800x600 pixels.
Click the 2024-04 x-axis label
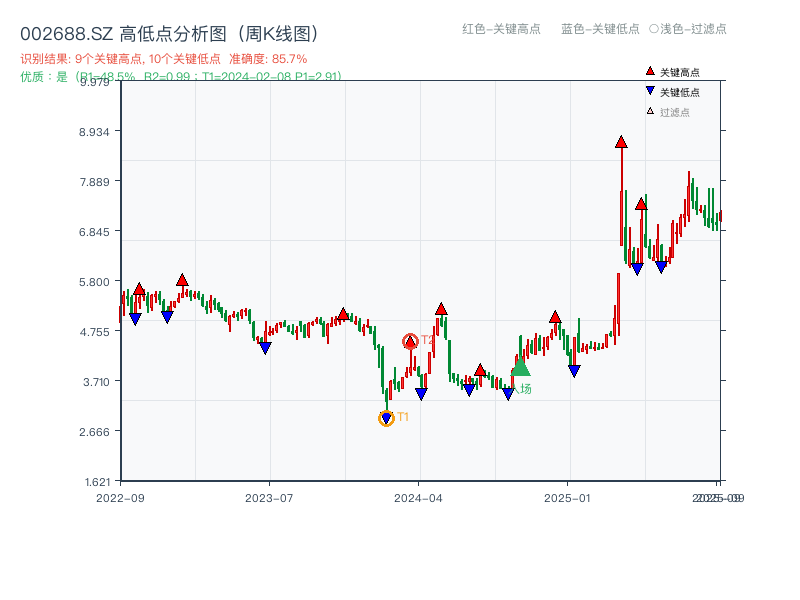(x=418, y=498)
